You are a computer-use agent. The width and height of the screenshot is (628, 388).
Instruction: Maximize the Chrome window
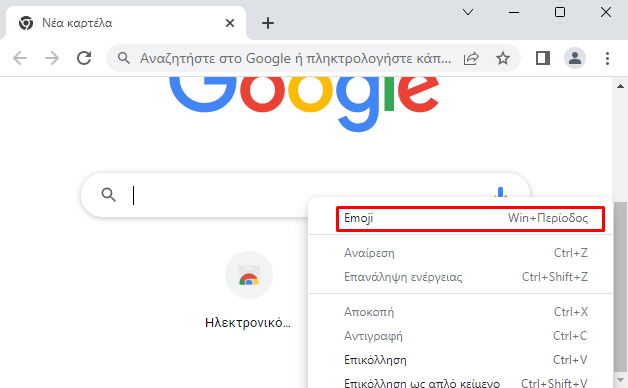pos(560,12)
